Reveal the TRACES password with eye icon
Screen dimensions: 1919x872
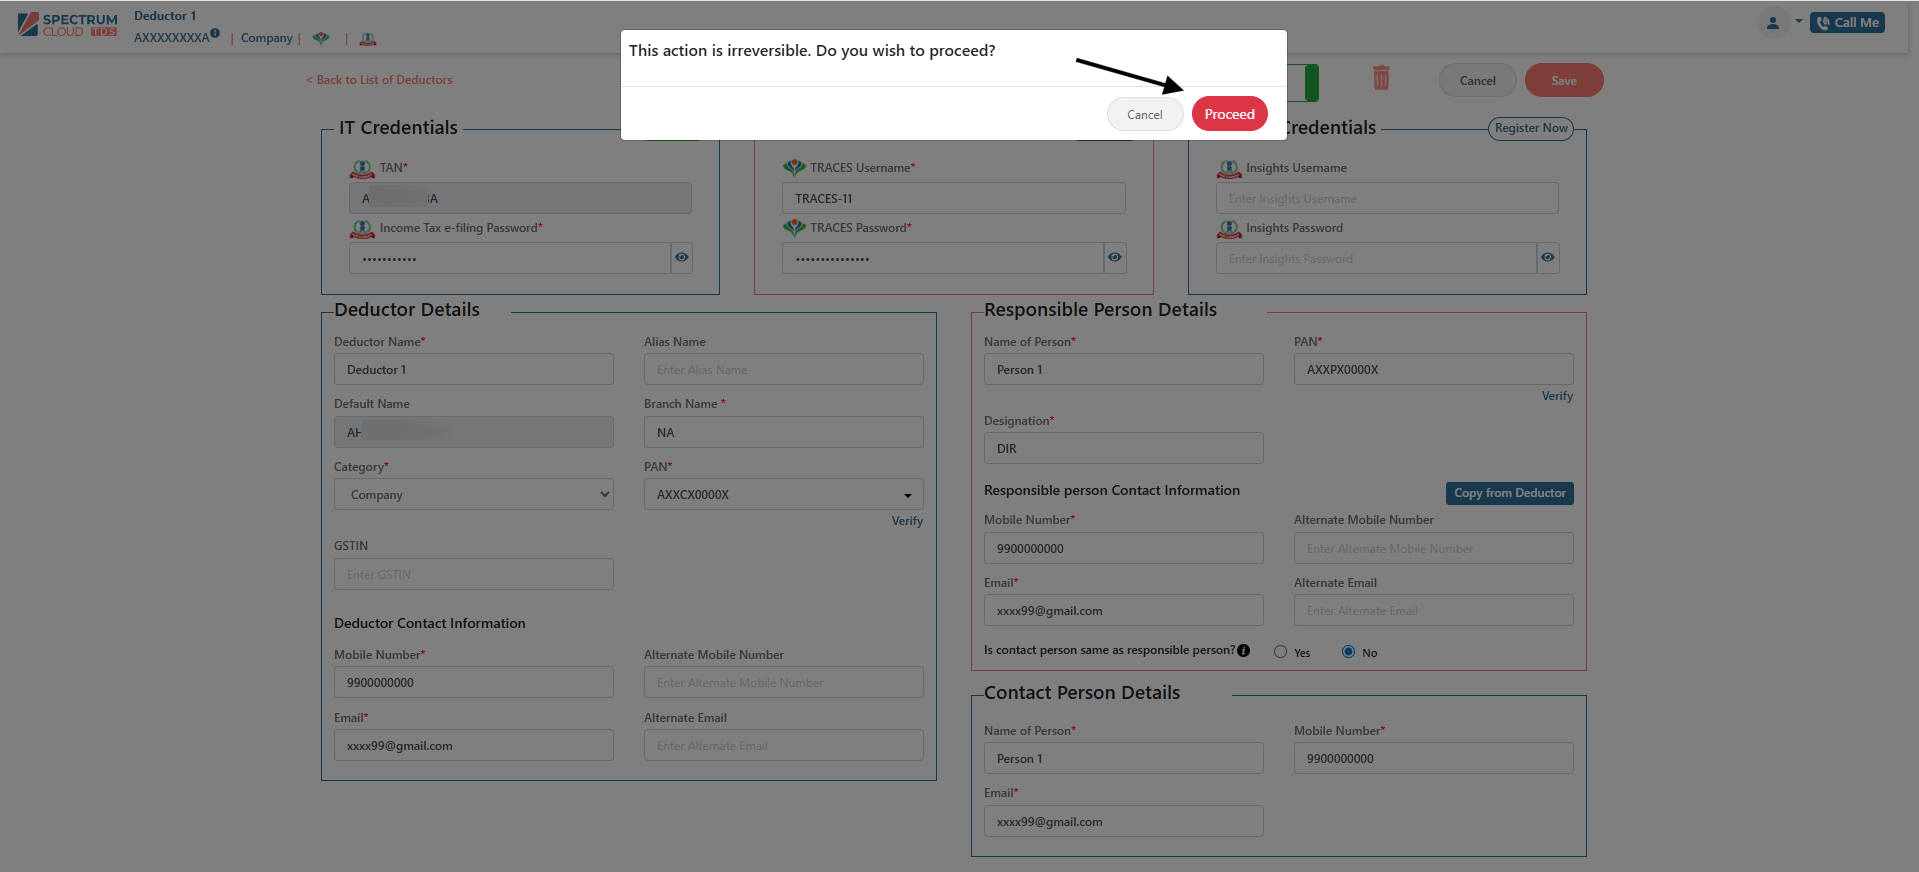[1114, 258]
